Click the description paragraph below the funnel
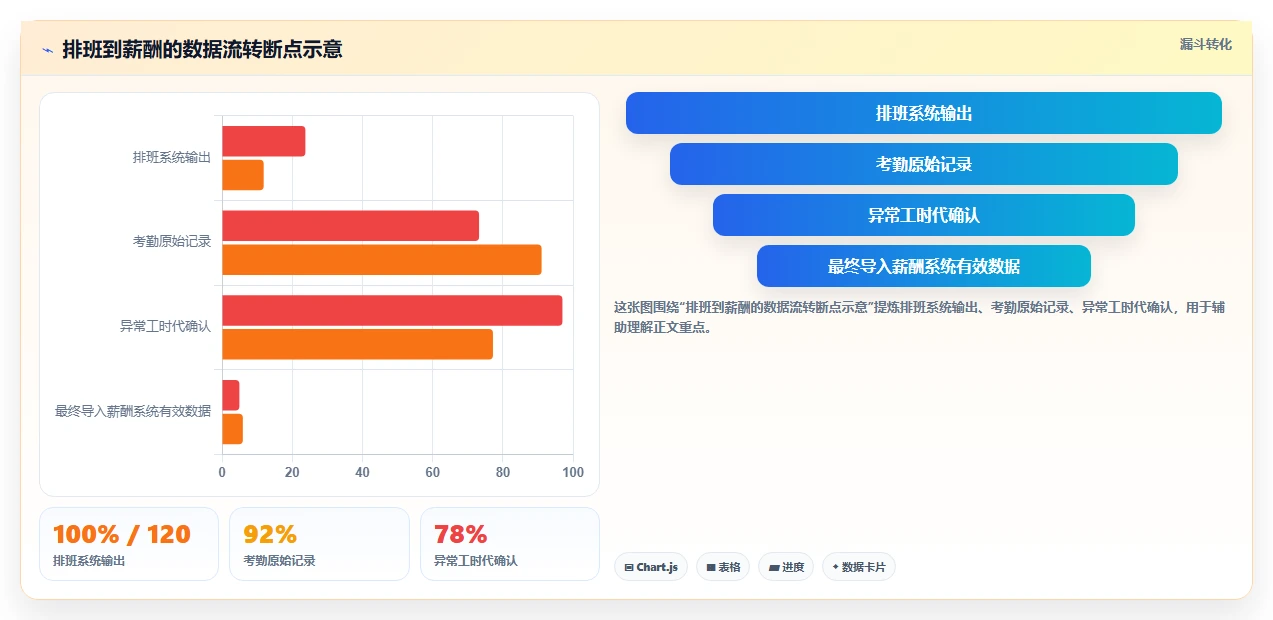Viewport: 1273px width, 620px height. (x=919, y=317)
